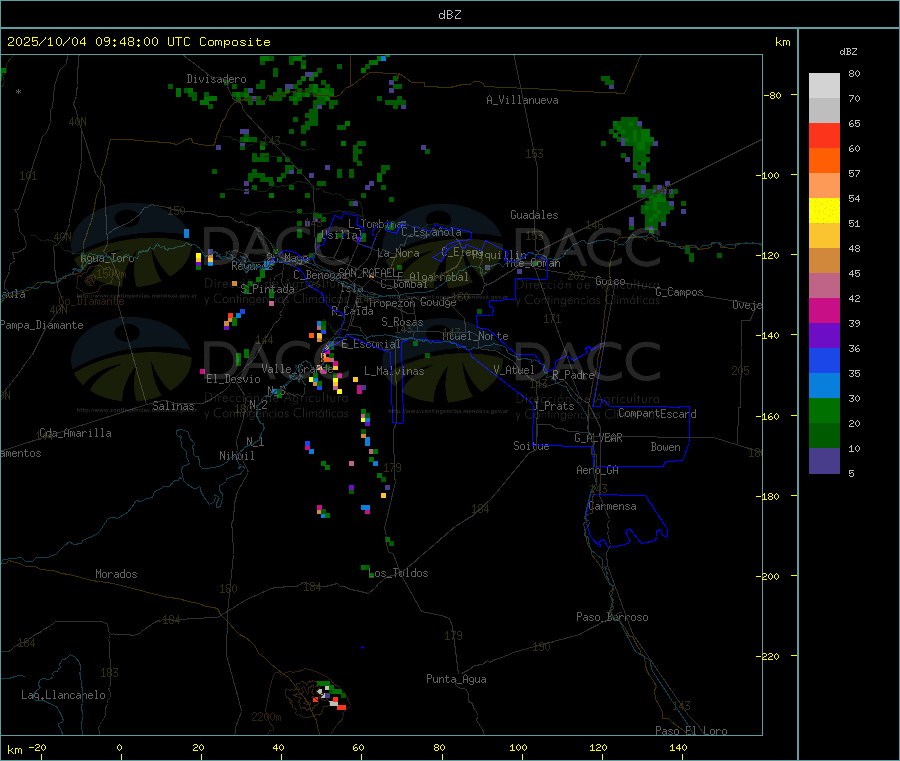
Task: Click the red-white echo cluster near 2200m volcano
Action: pos(331,697)
